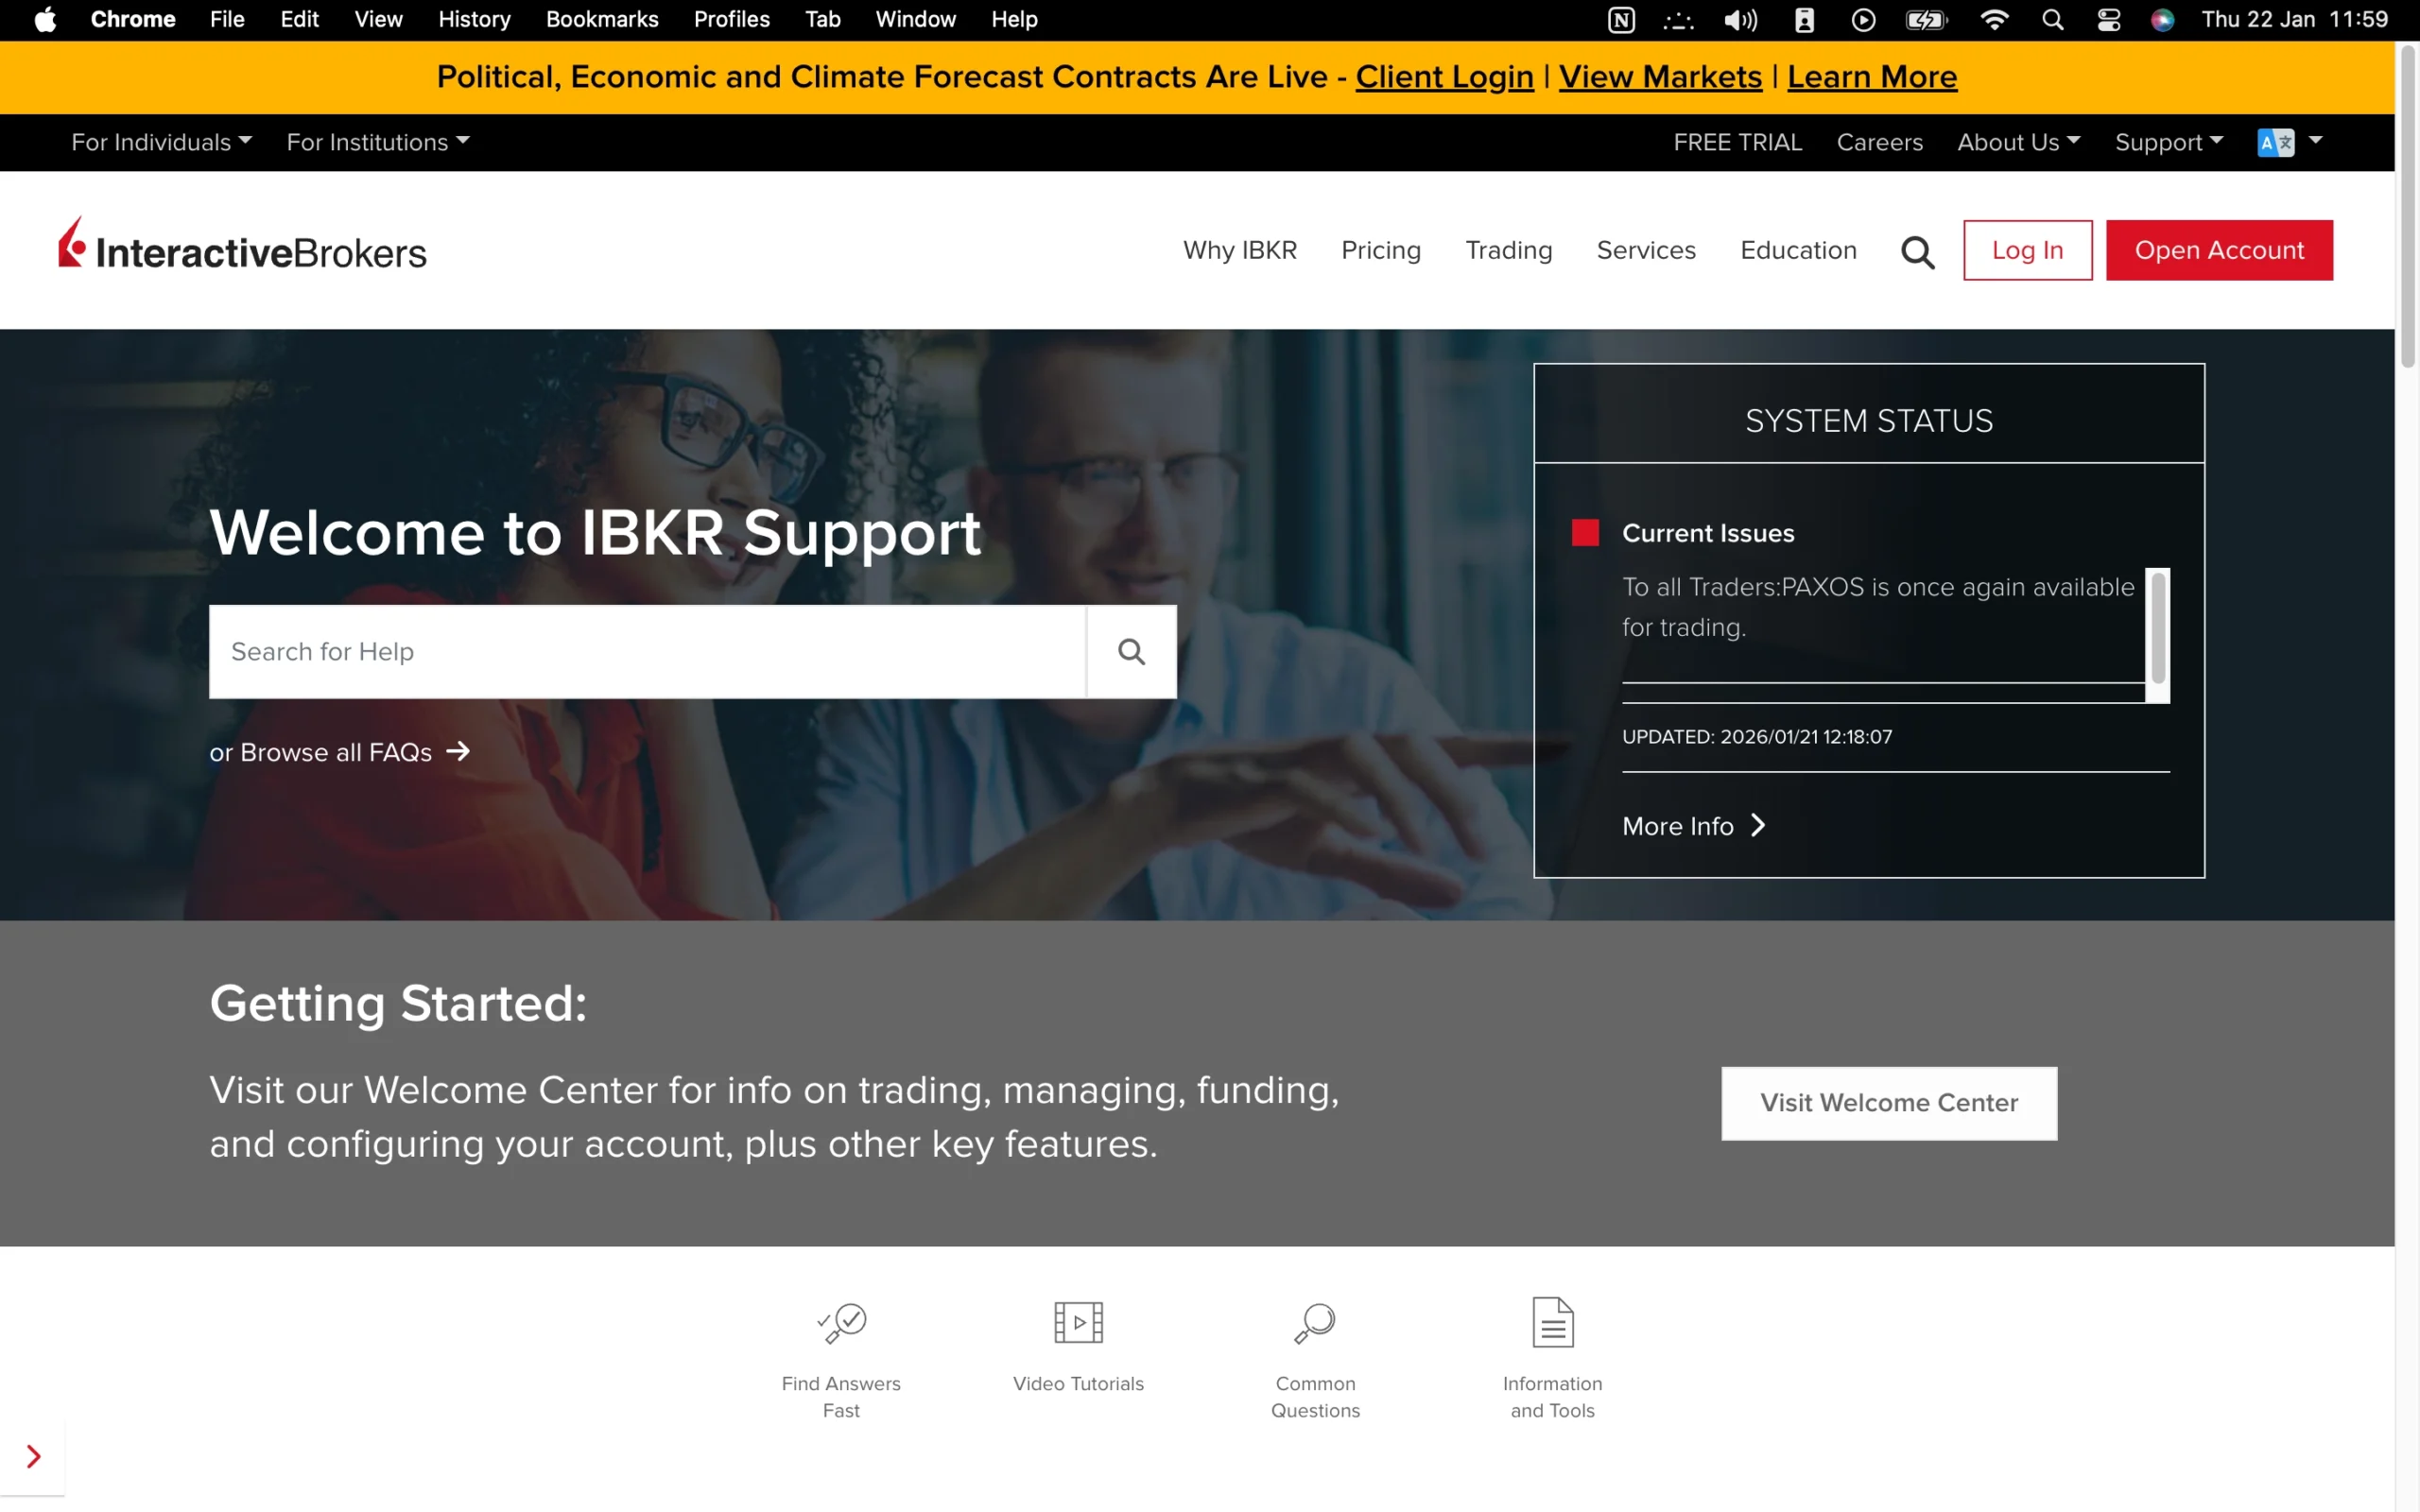Select the Information and Tools document icon

(1551, 1322)
